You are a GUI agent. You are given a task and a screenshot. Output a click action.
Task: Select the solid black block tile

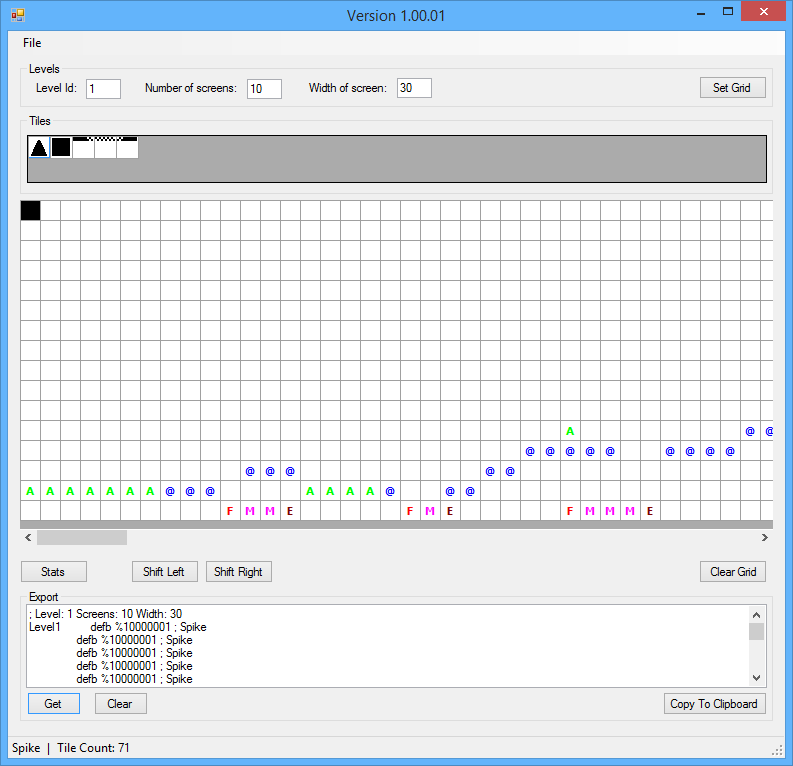click(x=61, y=147)
